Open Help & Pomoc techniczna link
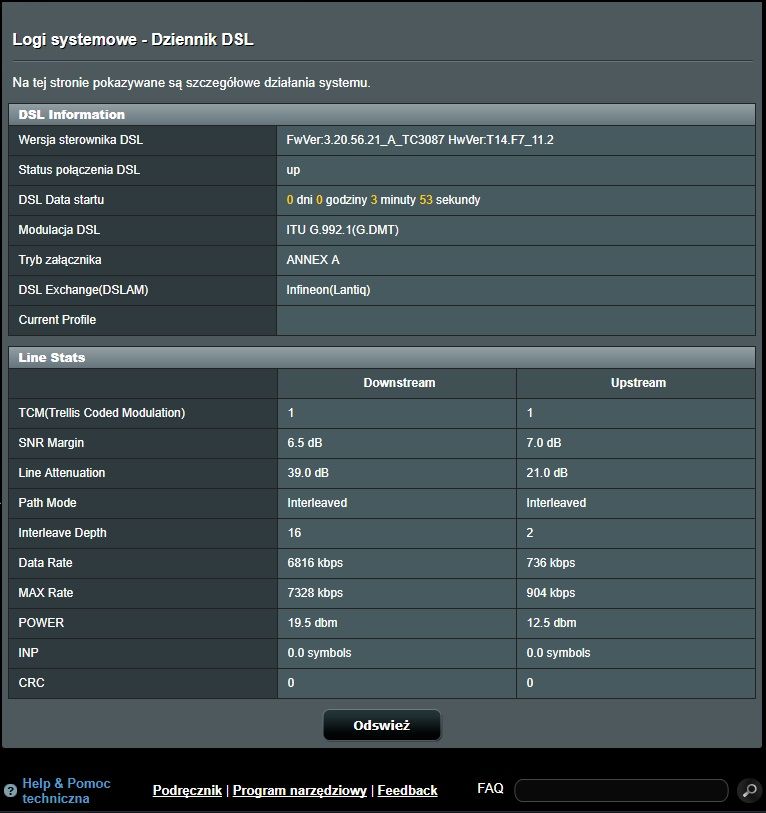 tap(66, 791)
